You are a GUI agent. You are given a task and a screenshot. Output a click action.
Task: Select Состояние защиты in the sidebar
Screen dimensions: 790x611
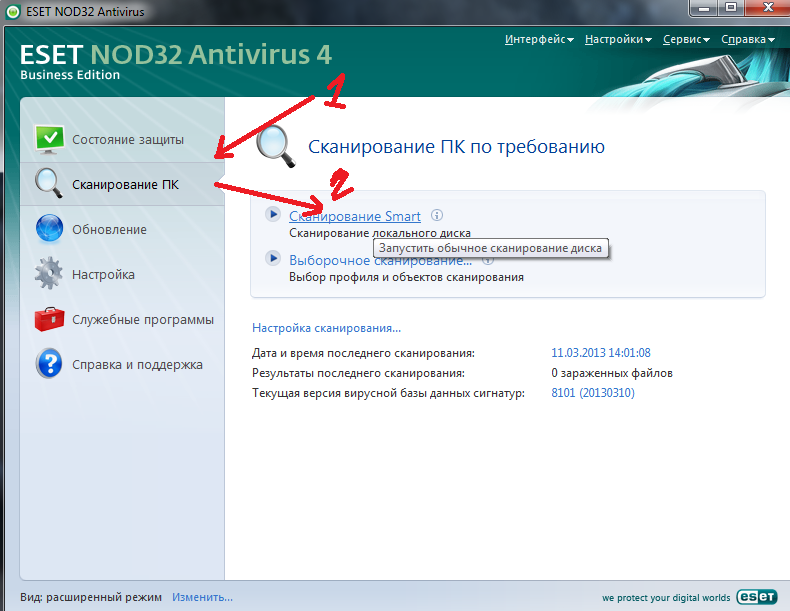(128, 140)
